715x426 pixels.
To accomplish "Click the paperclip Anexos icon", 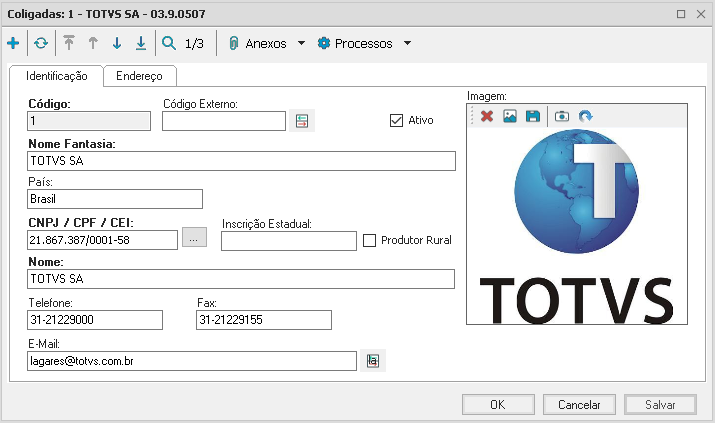I will (x=234, y=43).
